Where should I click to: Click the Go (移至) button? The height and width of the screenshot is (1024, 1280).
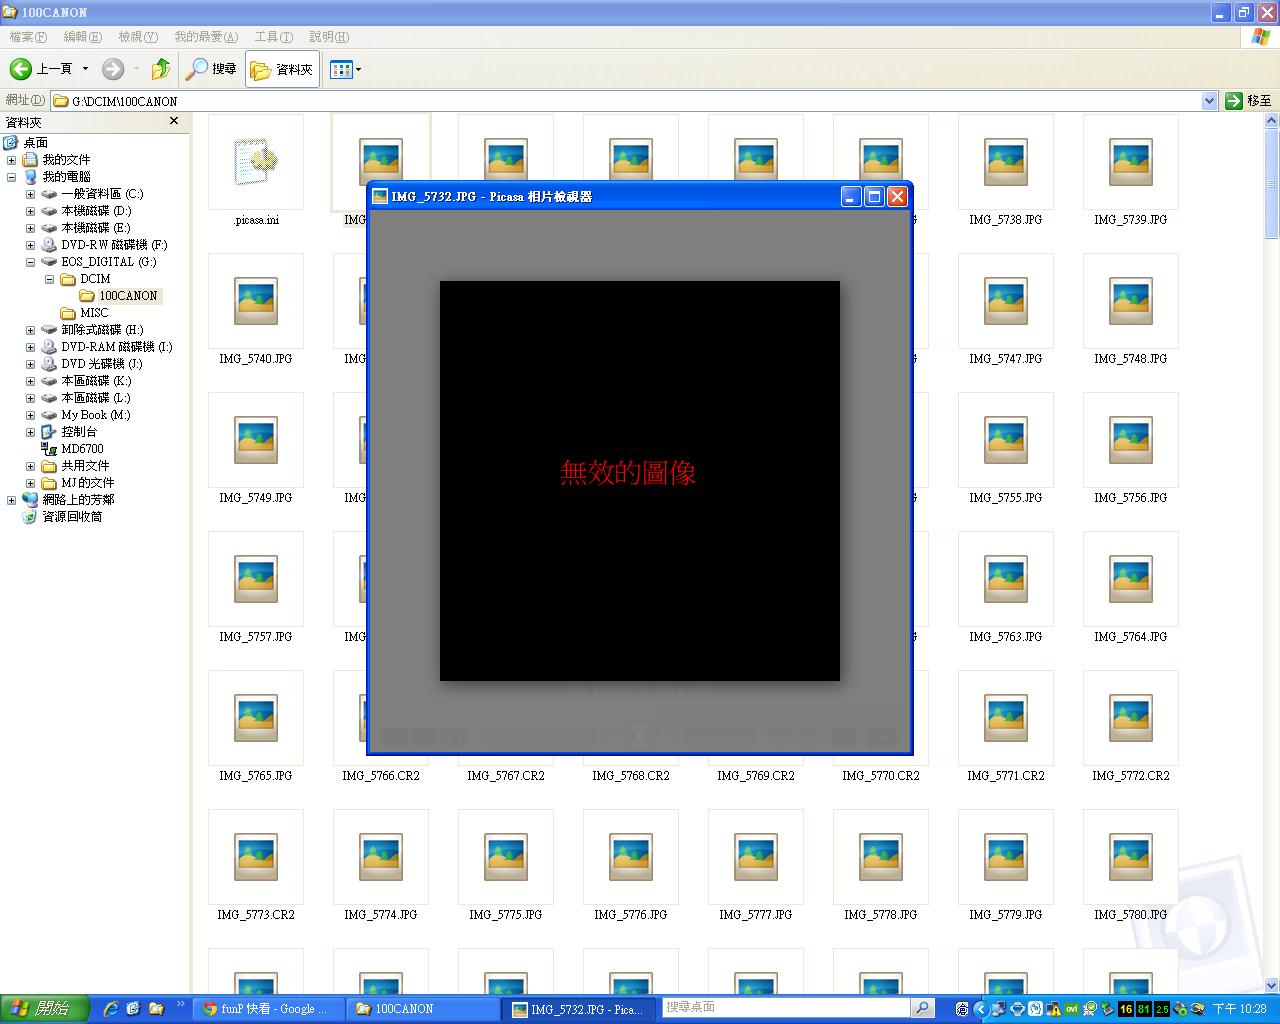tap(1248, 101)
